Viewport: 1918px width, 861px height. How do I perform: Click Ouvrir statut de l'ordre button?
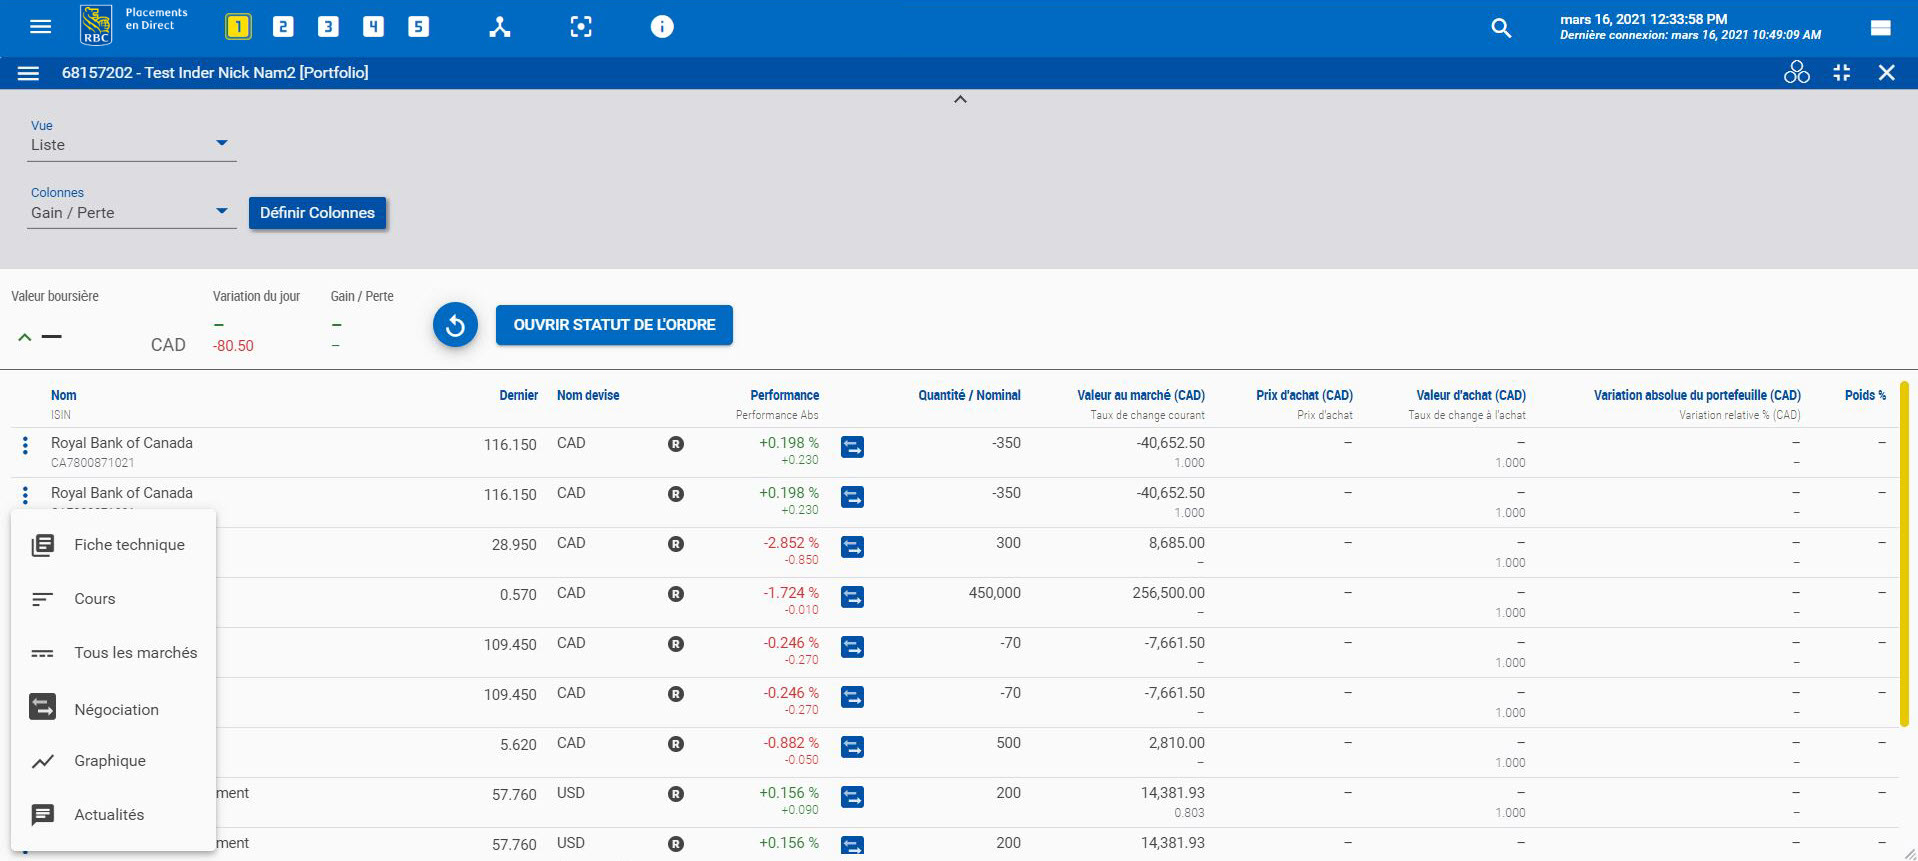[x=614, y=325]
